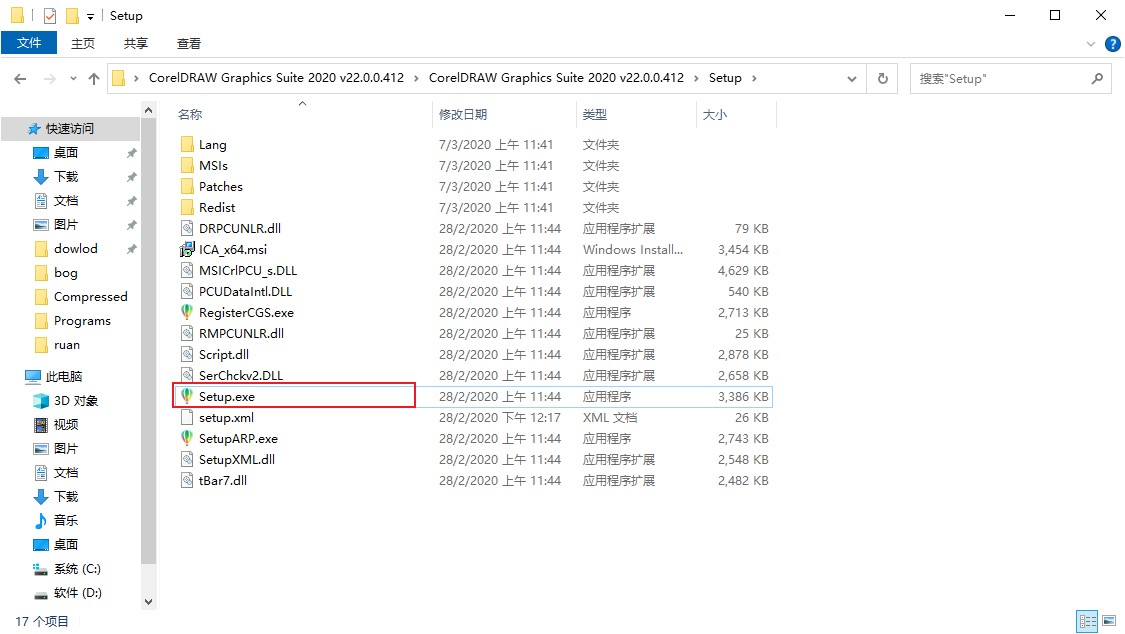The image size is (1125, 634).
Task: Open the Programs sidebar folder
Action: click(x=82, y=321)
